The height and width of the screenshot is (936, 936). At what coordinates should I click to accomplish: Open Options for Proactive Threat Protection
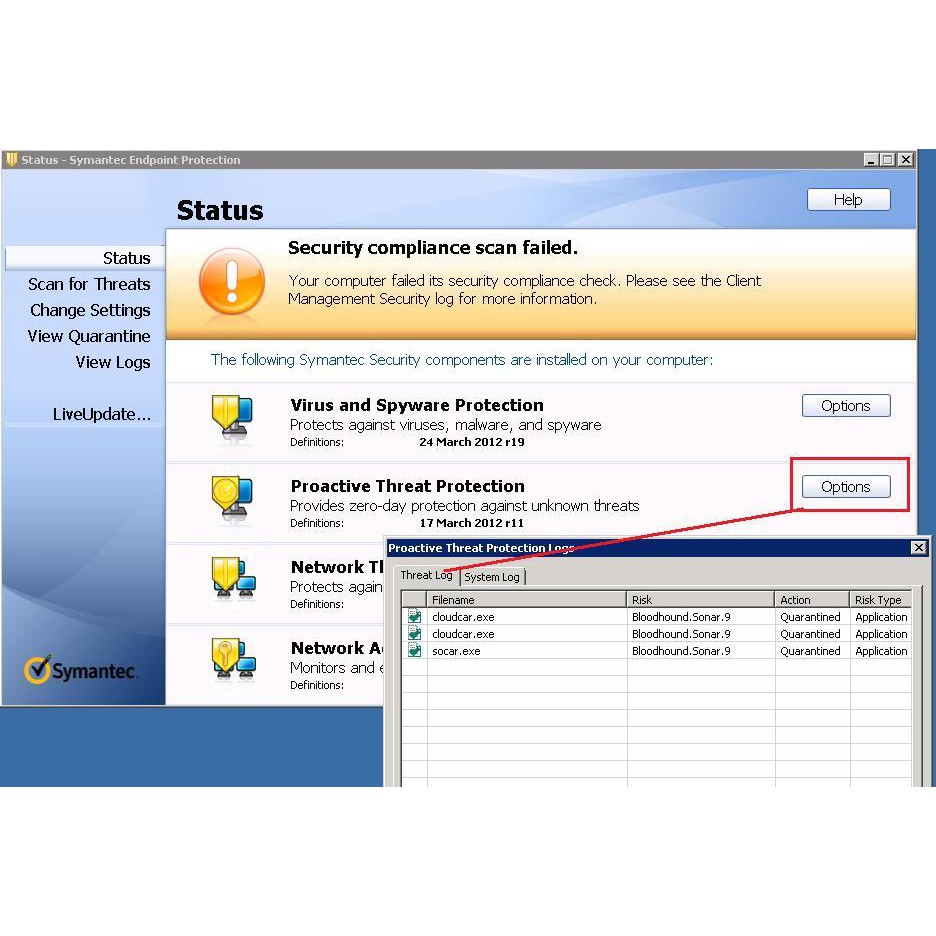845,487
